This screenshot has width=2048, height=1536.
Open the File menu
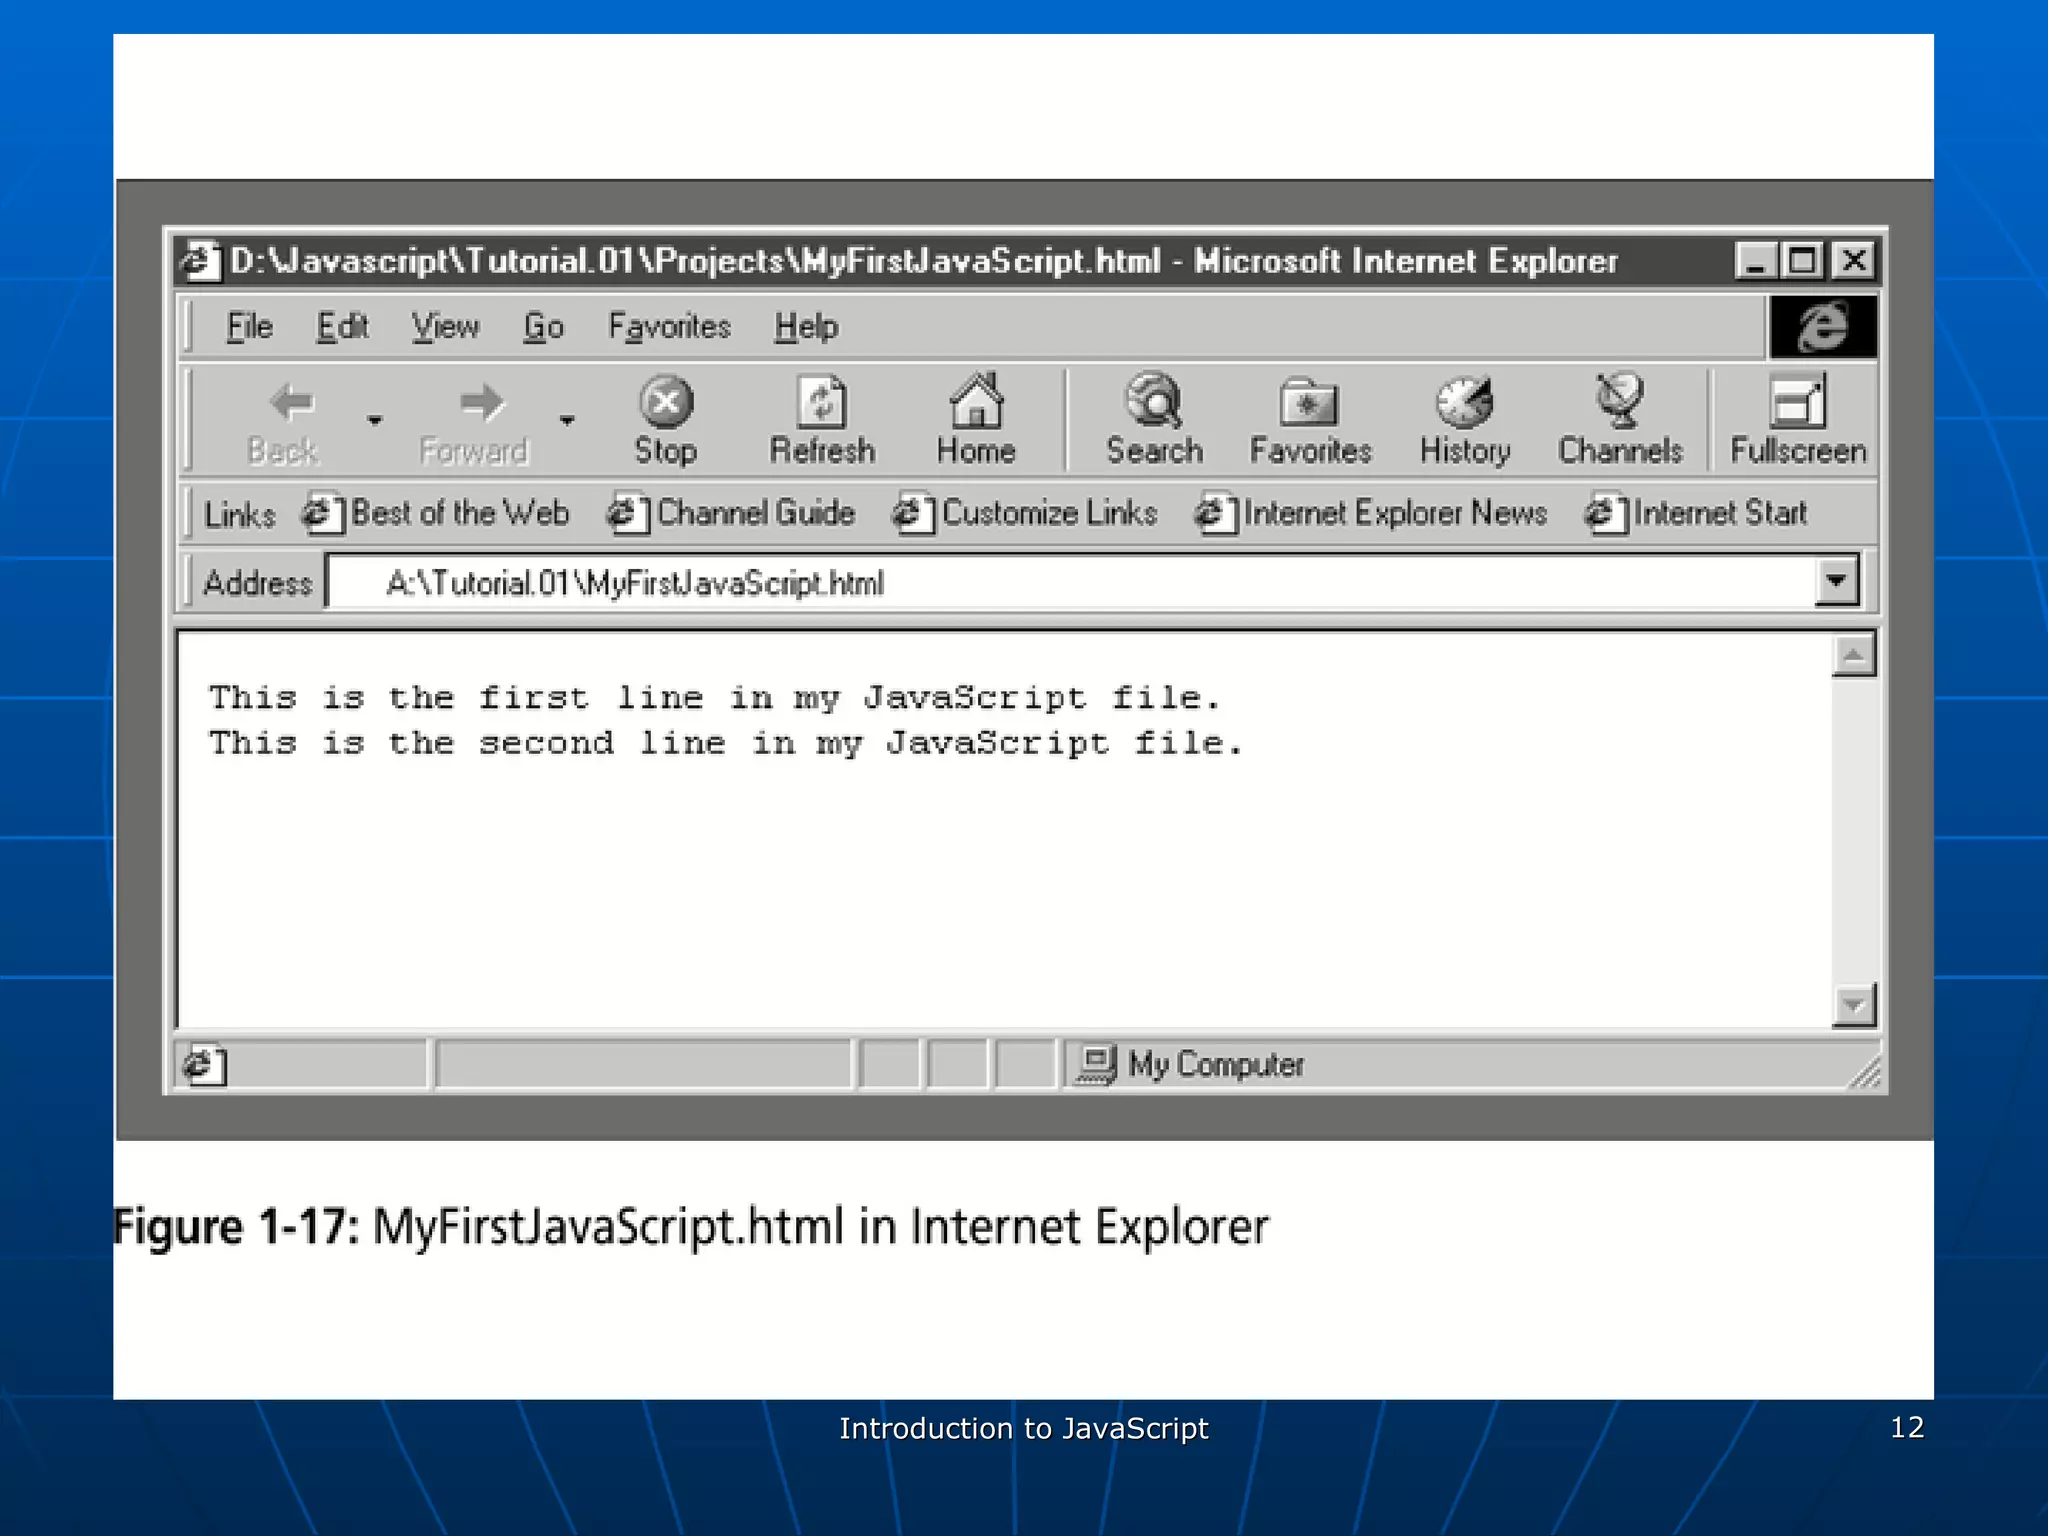click(249, 327)
